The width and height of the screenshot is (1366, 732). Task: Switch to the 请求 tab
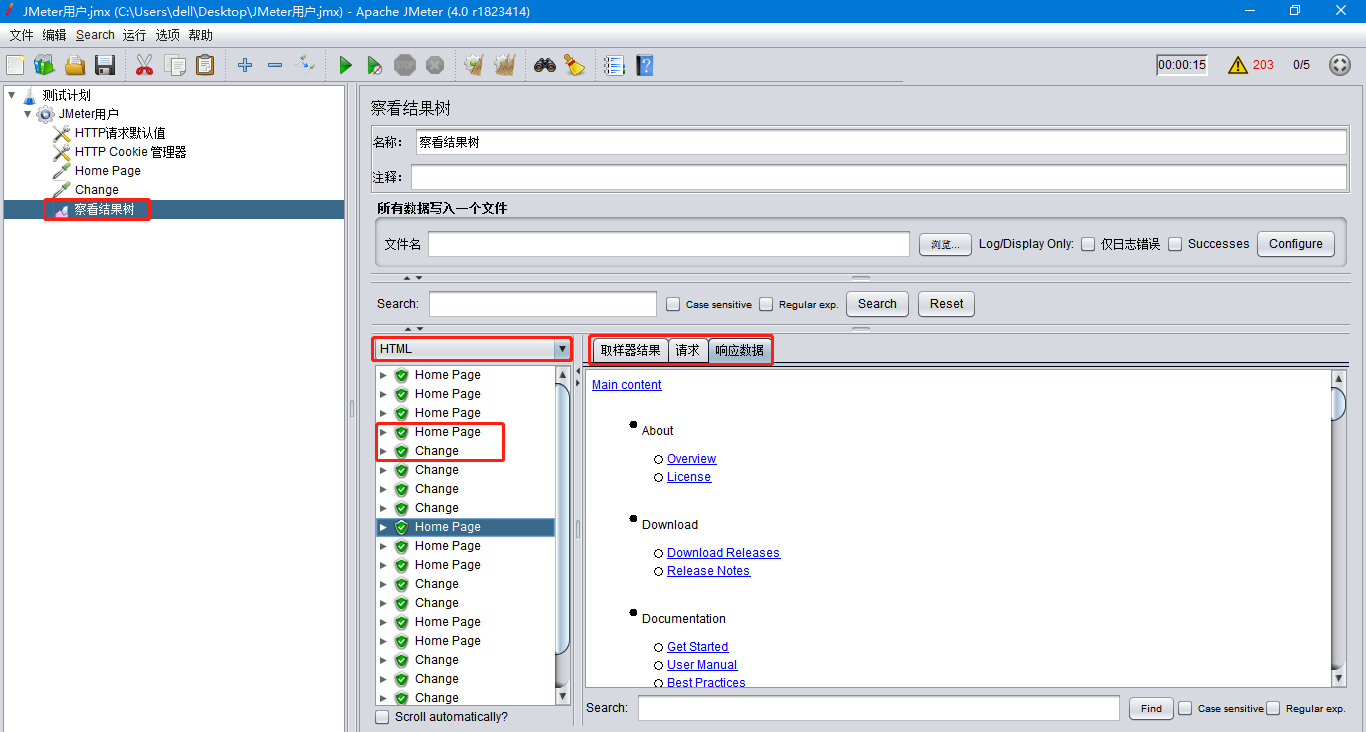(x=688, y=350)
